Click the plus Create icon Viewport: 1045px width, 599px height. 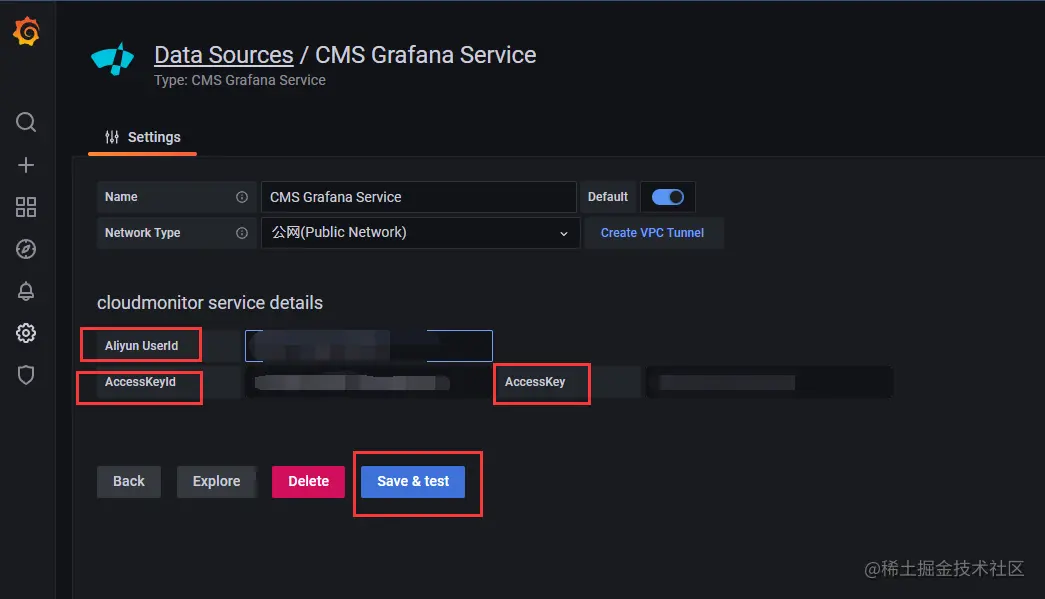[x=26, y=165]
